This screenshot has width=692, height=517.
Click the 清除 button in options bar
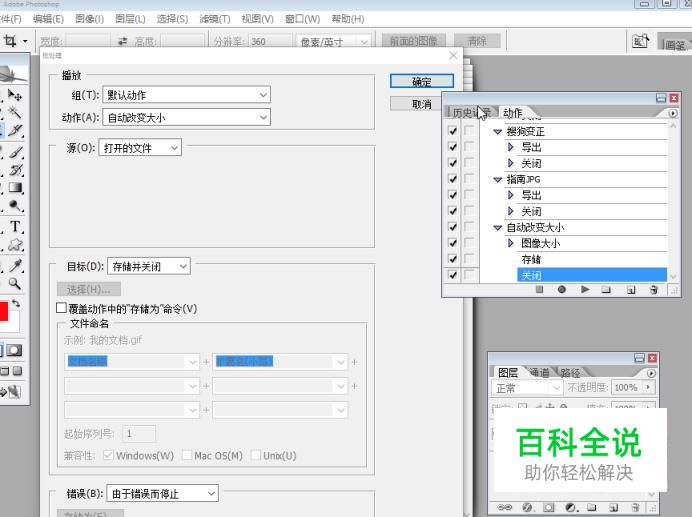477,41
